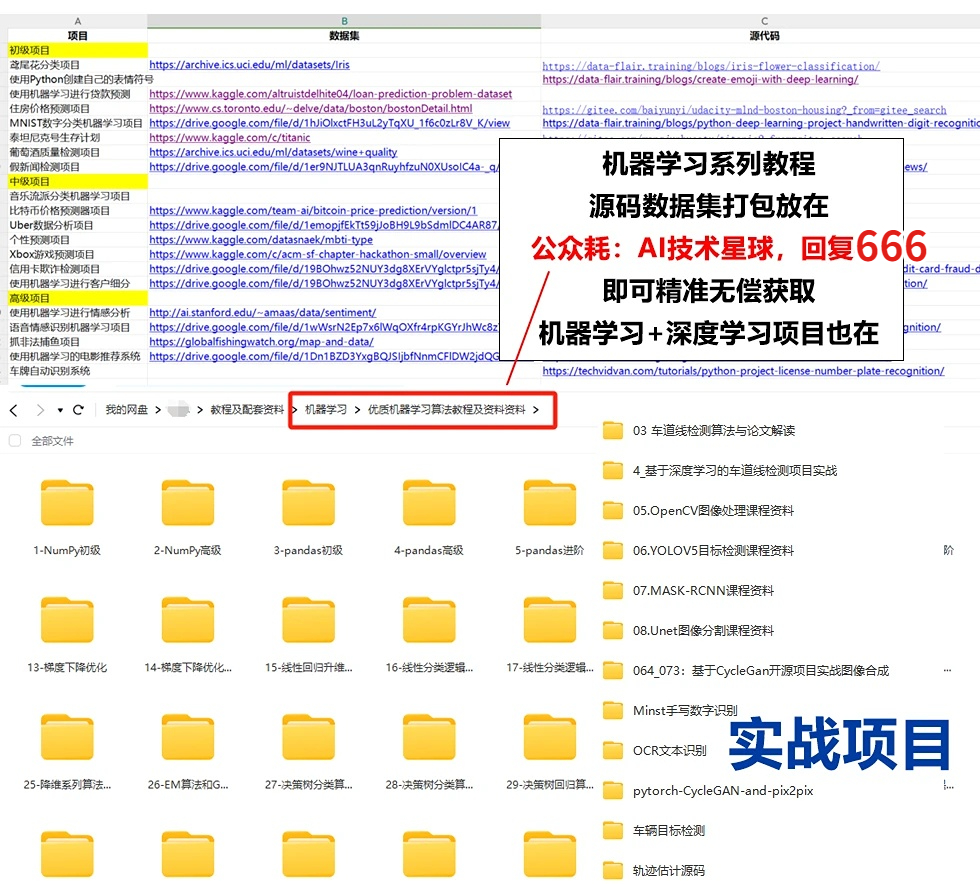Open kaggle loan-prediction-problem-dataset link
This screenshot has height=884, width=980.
pos(331,94)
